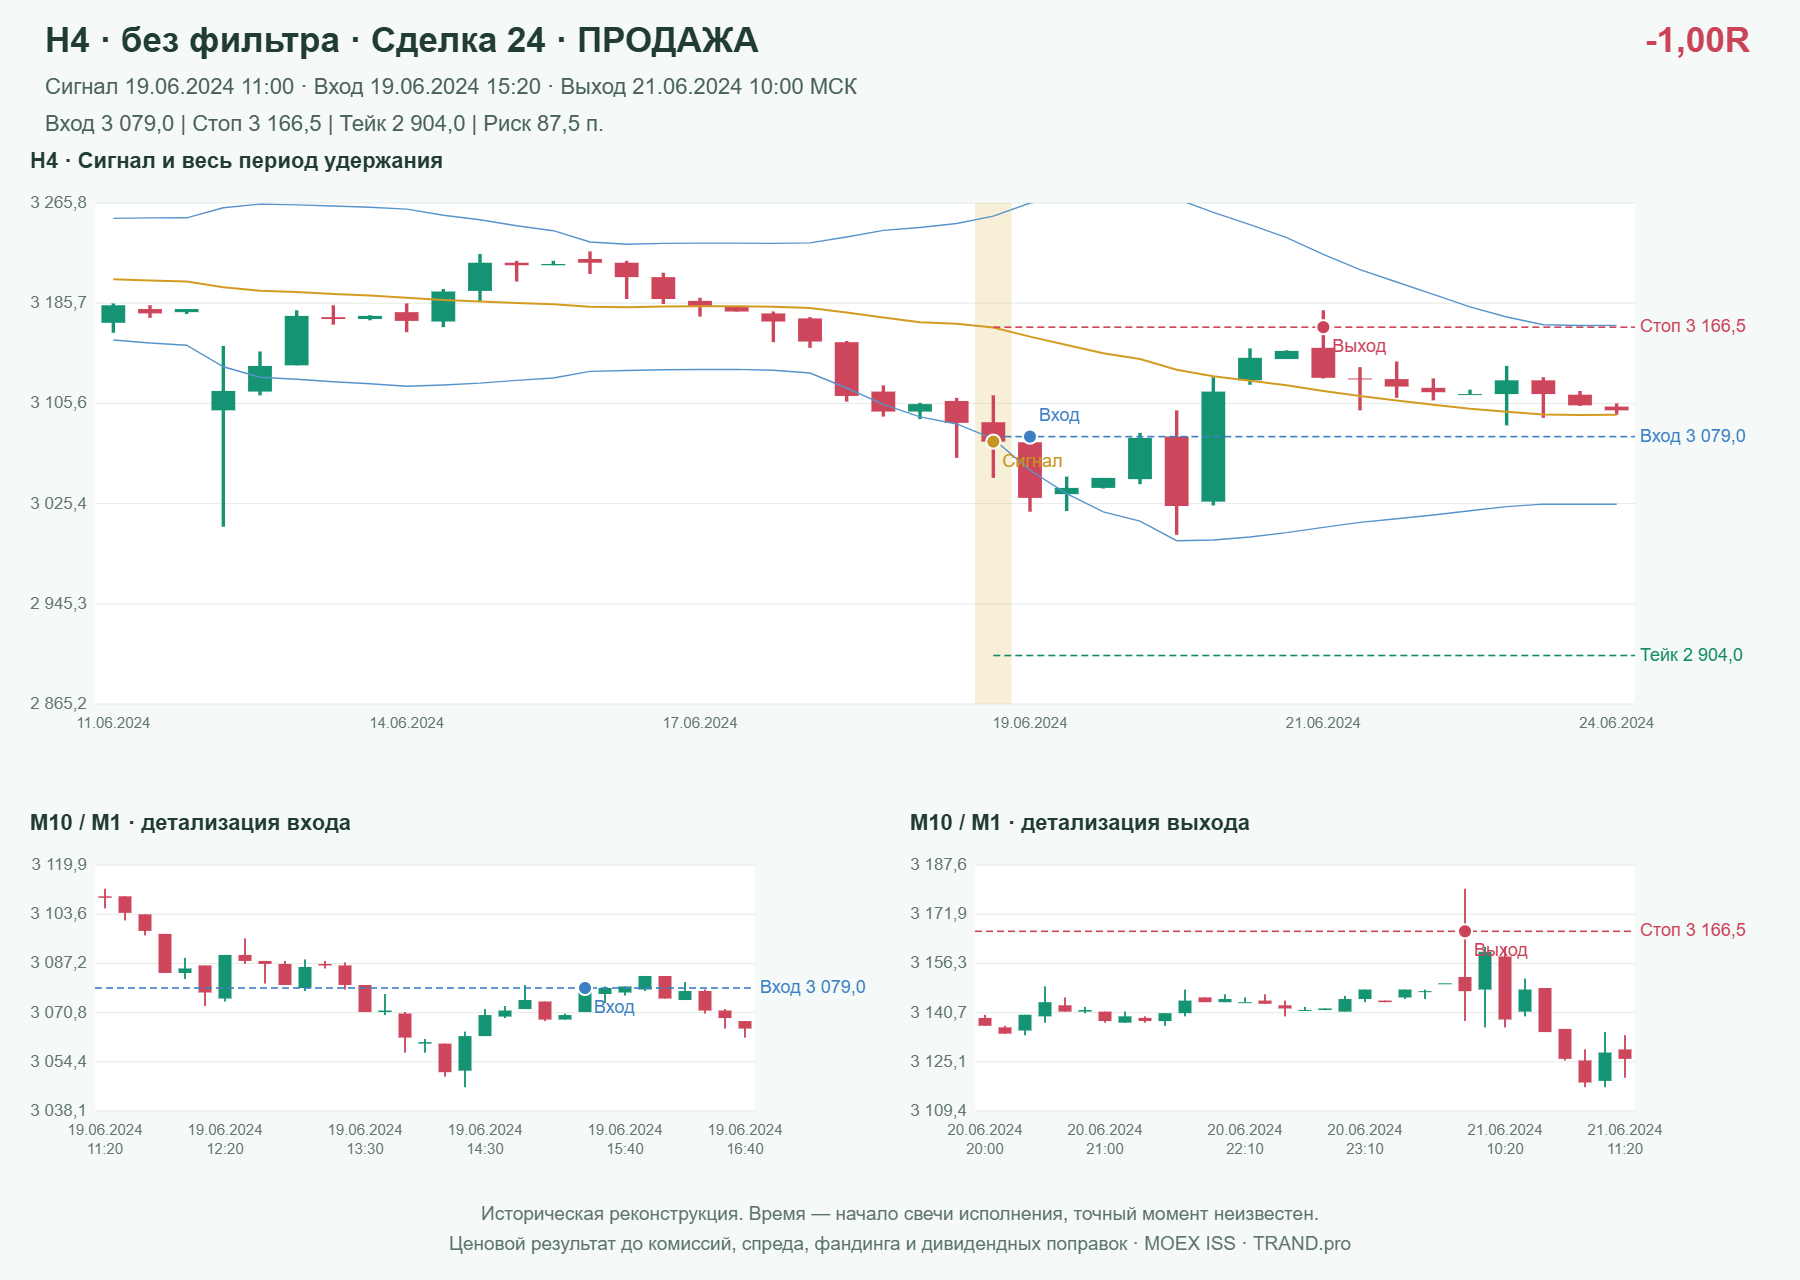Click the 19.06.2024 date on H4 axis
Screen dimensions: 1800x1280
pyautogui.click(x=1030, y=723)
